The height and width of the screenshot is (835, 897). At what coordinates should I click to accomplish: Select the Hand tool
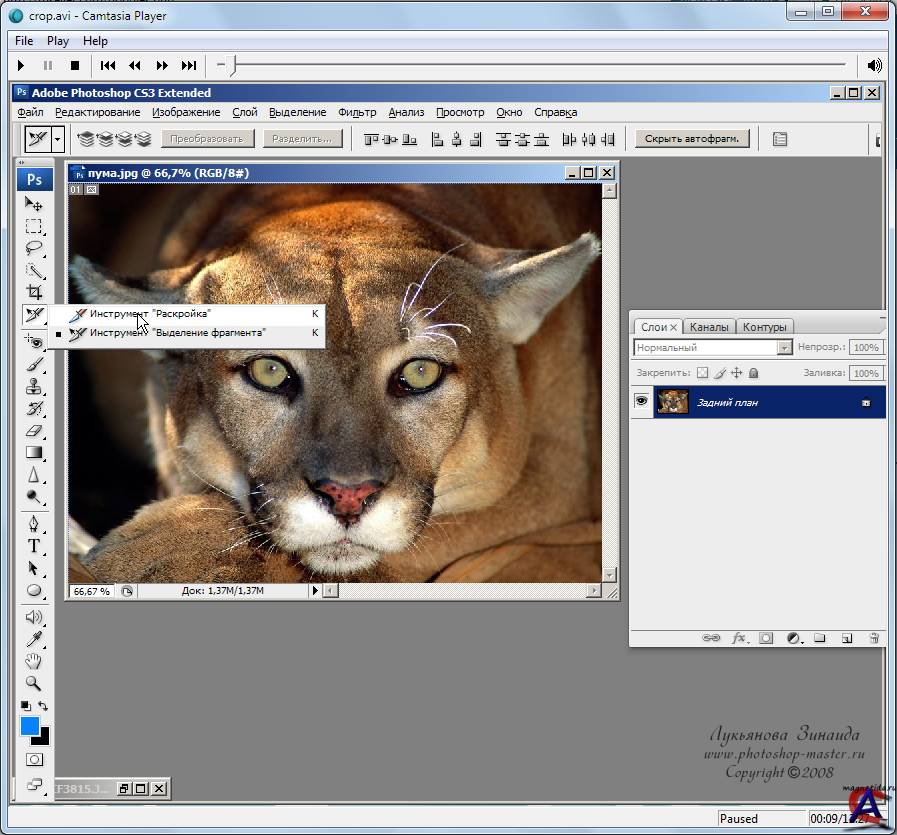[34, 661]
